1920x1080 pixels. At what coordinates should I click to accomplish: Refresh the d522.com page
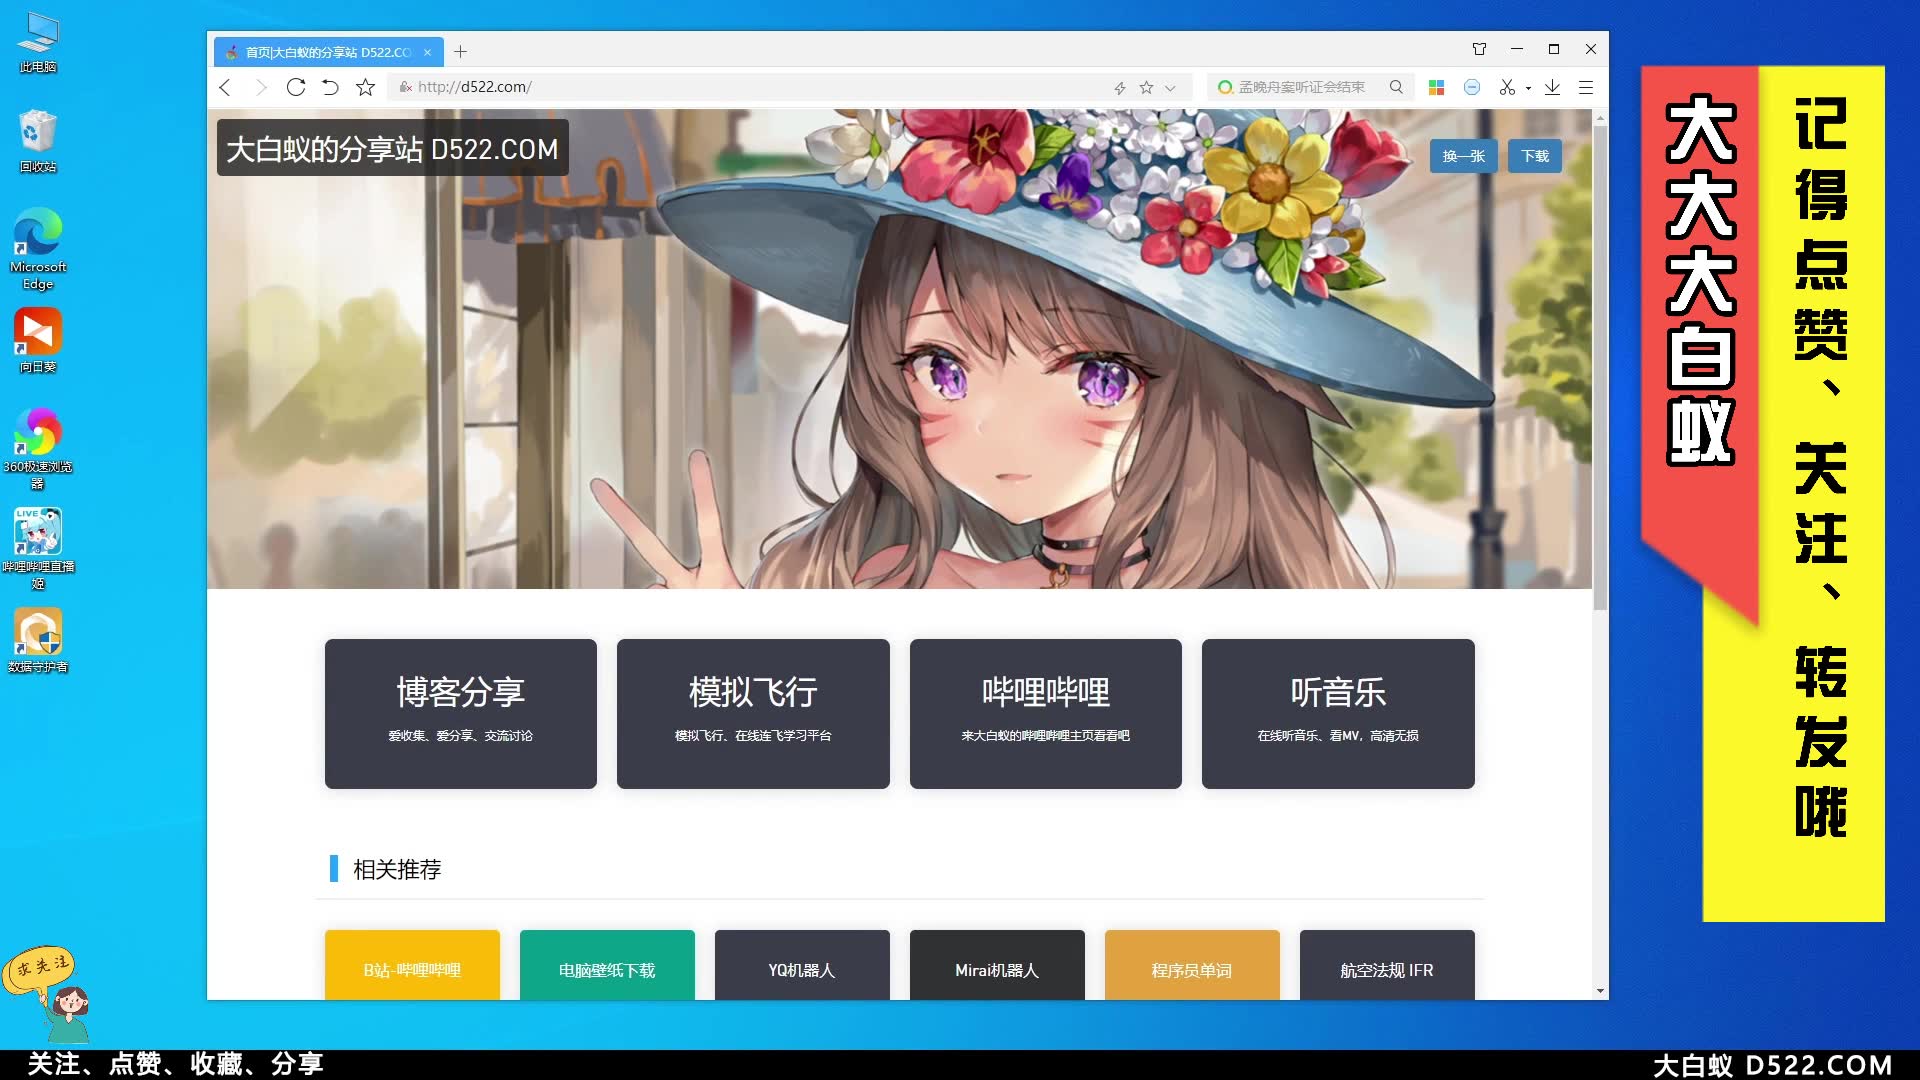(295, 87)
